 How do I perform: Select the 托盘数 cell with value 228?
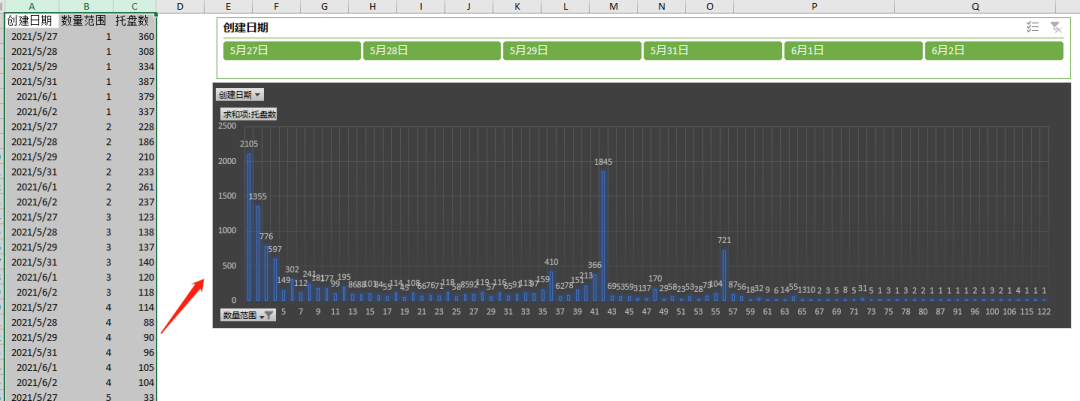[x=135, y=127]
